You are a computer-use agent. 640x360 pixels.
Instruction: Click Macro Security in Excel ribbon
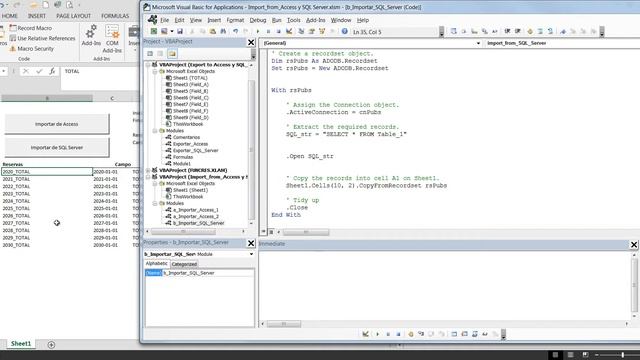point(32,49)
